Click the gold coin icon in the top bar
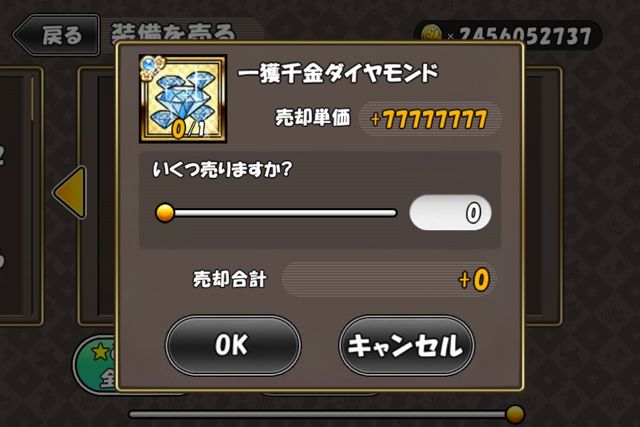This screenshot has height=427, width=640. pyautogui.click(x=431, y=34)
